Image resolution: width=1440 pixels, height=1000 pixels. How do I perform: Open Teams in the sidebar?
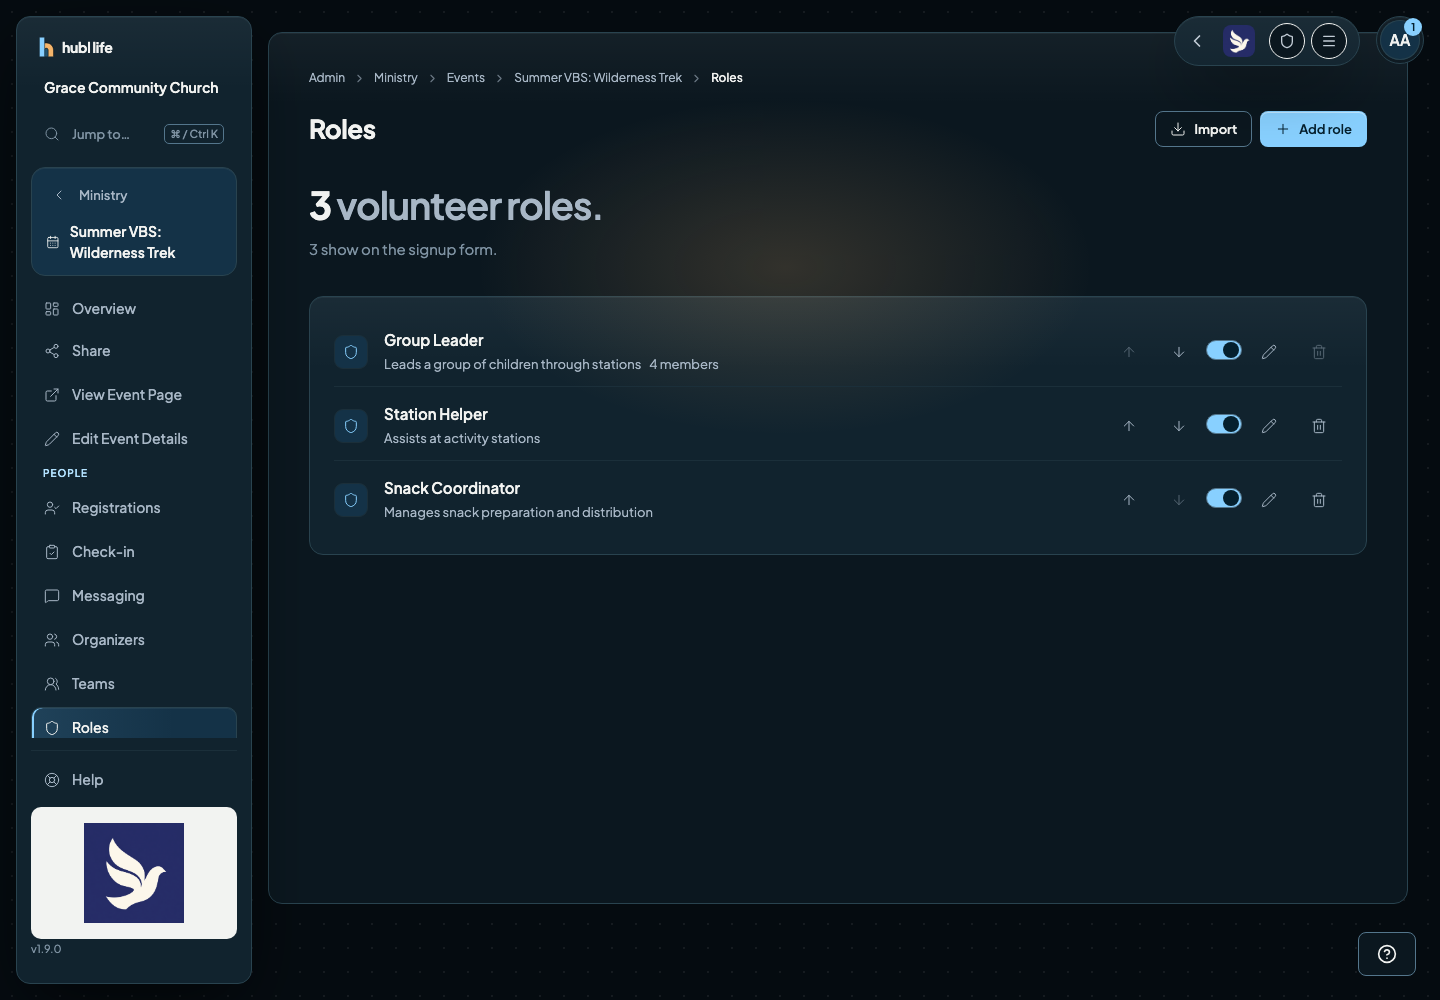pyautogui.click(x=134, y=684)
